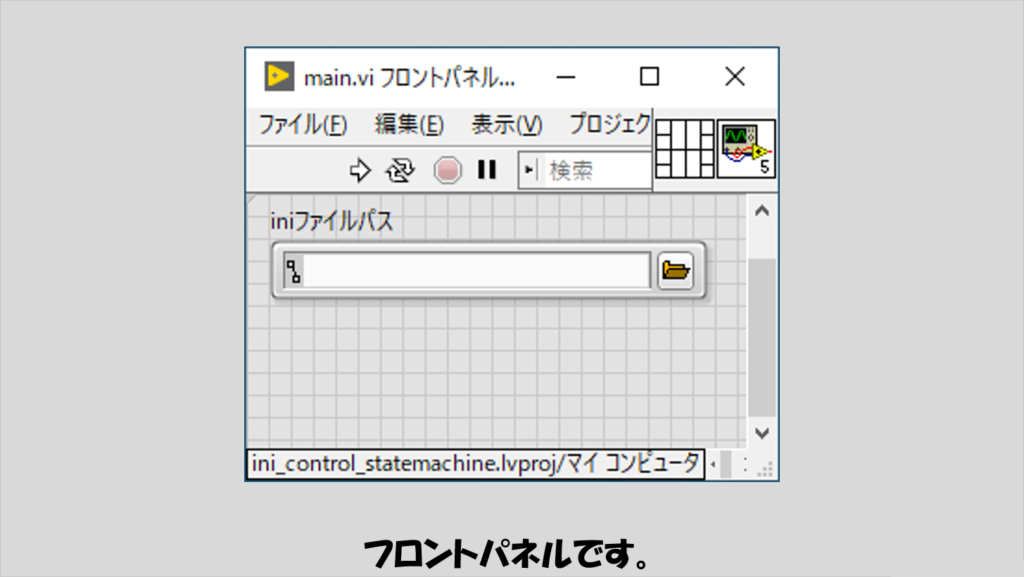The width and height of the screenshot is (1024, 577).
Task: Click the VI icon thumbnail
Action: click(746, 148)
